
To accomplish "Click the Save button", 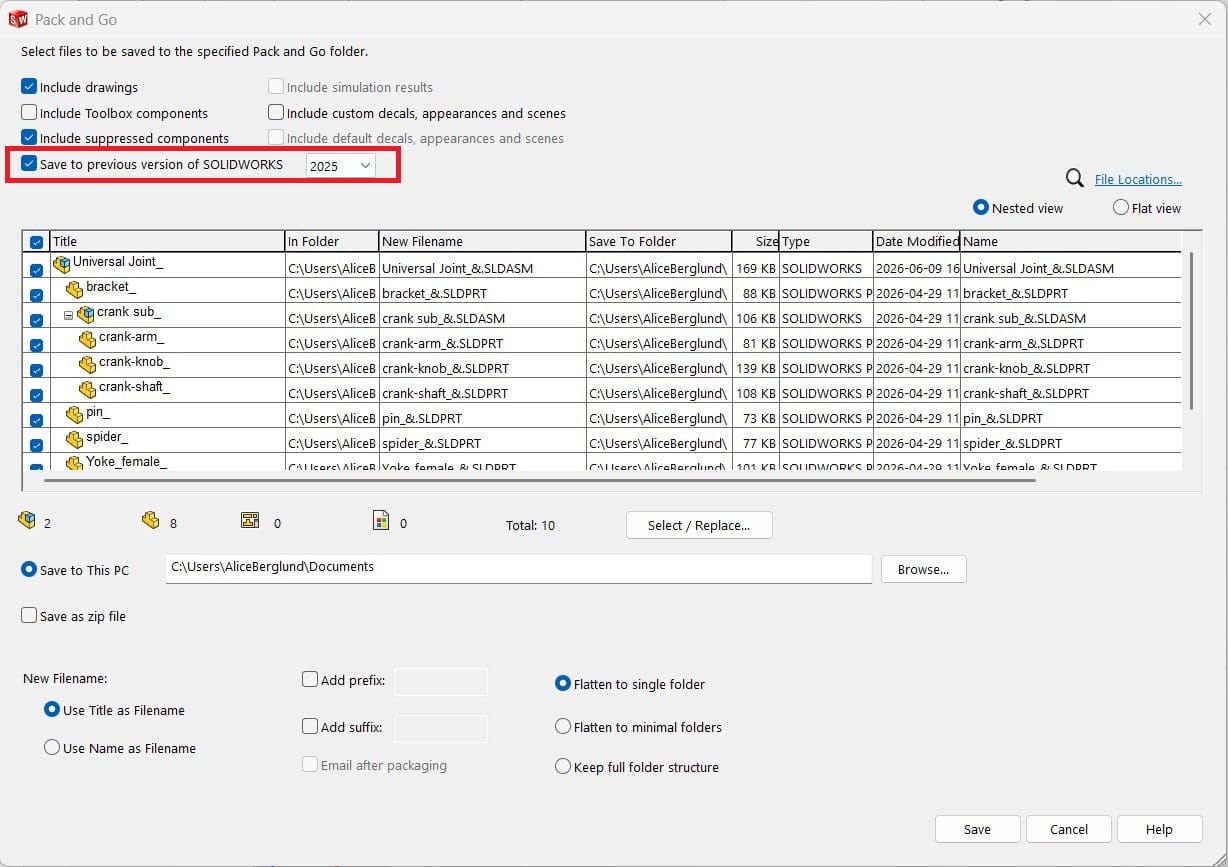I will pos(977,829).
